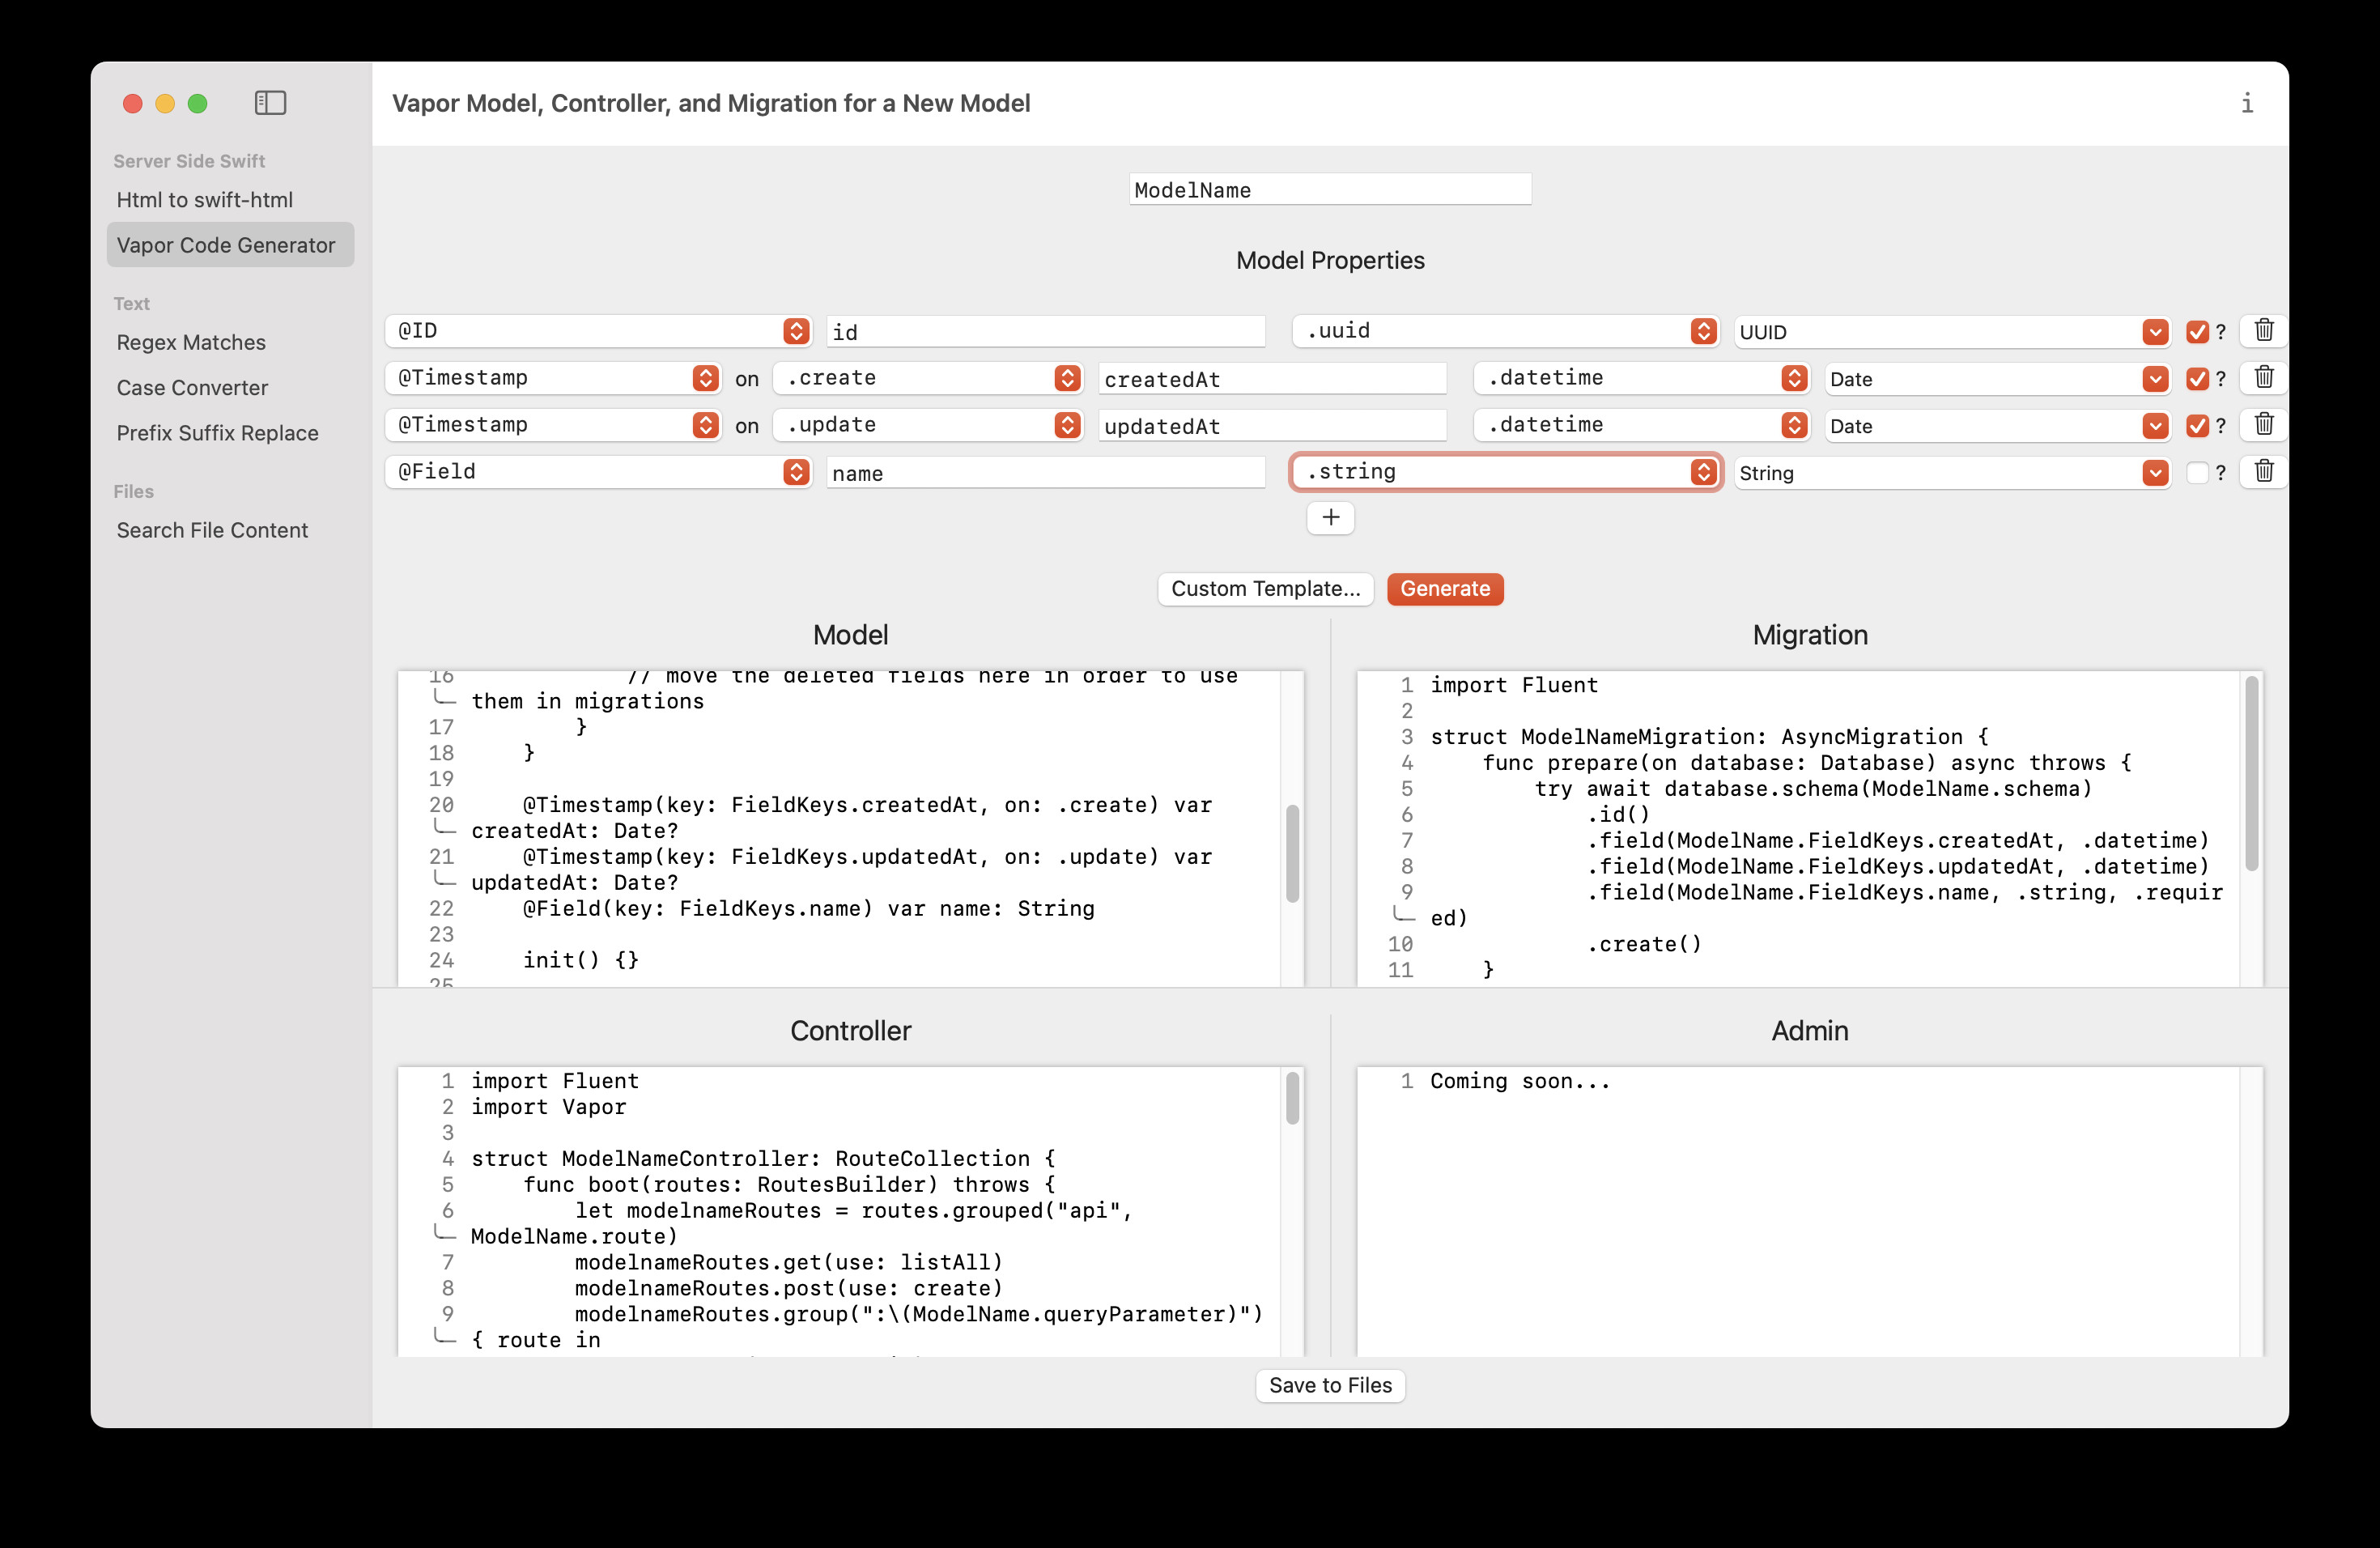Viewport: 2380px width, 1548px height.
Task: Uncheck optional checkbox for id row
Action: click(x=2196, y=331)
